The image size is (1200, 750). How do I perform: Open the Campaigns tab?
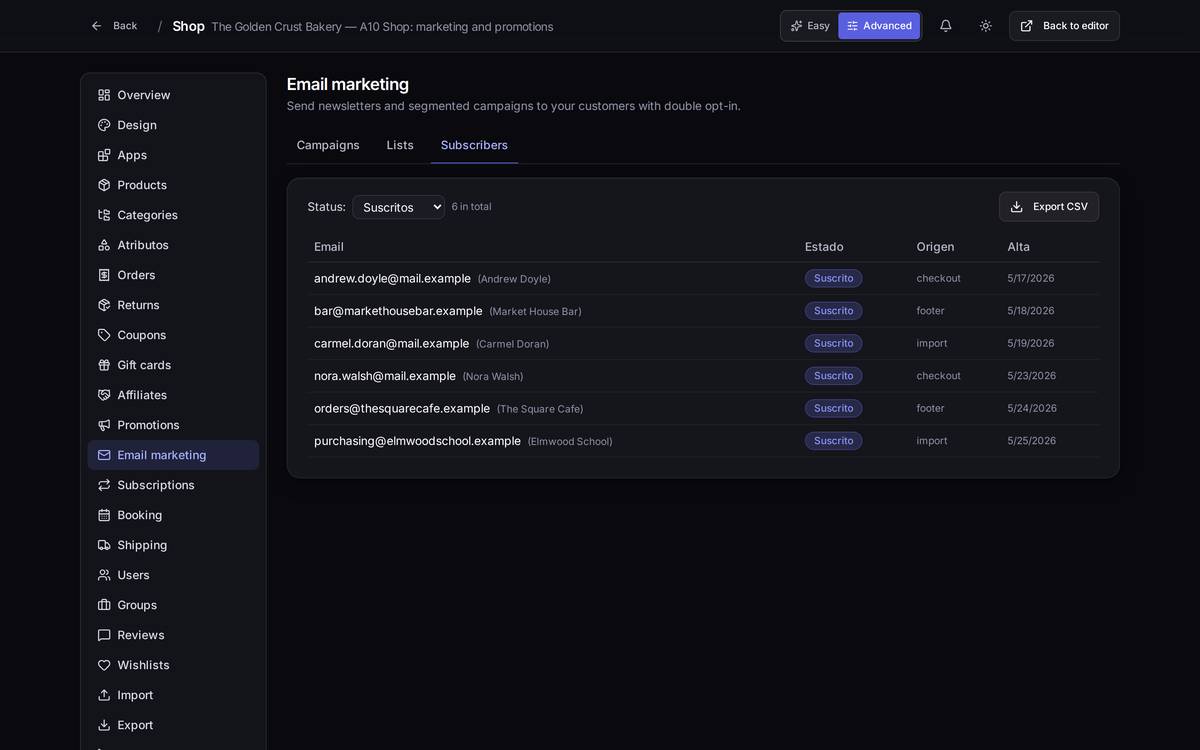pos(328,145)
